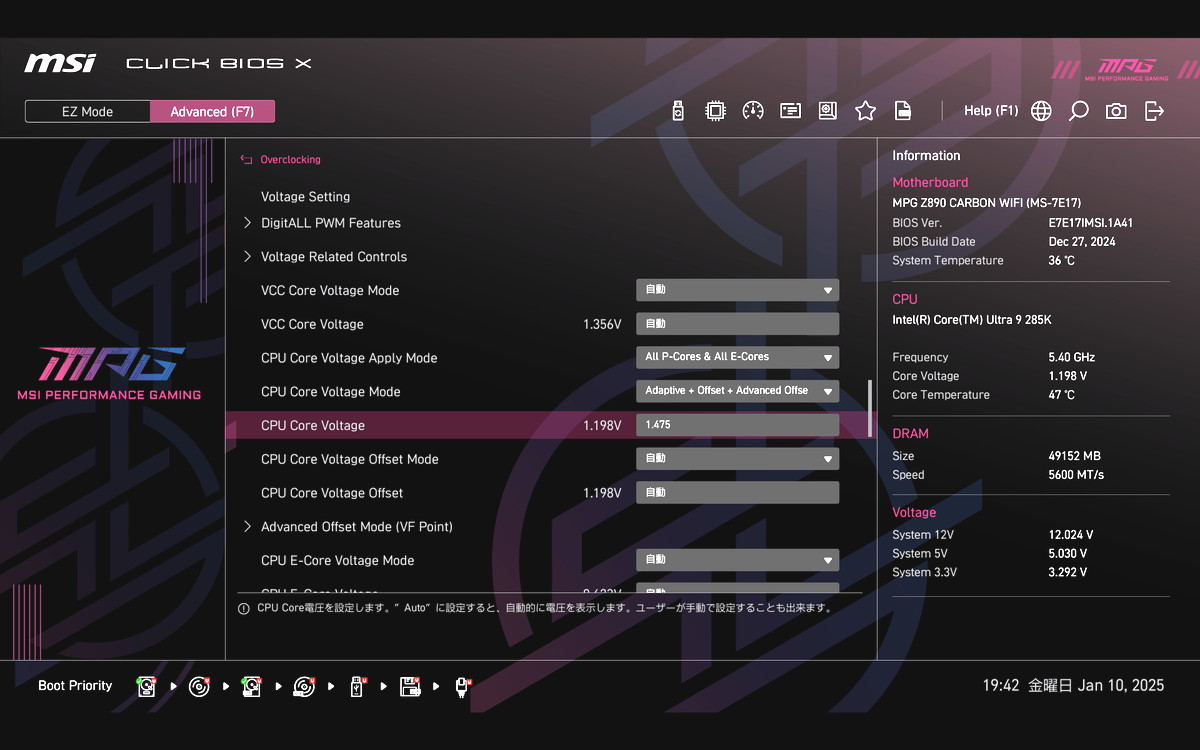Click the card-shaped profile icon in toolbar

click(791, 111)
